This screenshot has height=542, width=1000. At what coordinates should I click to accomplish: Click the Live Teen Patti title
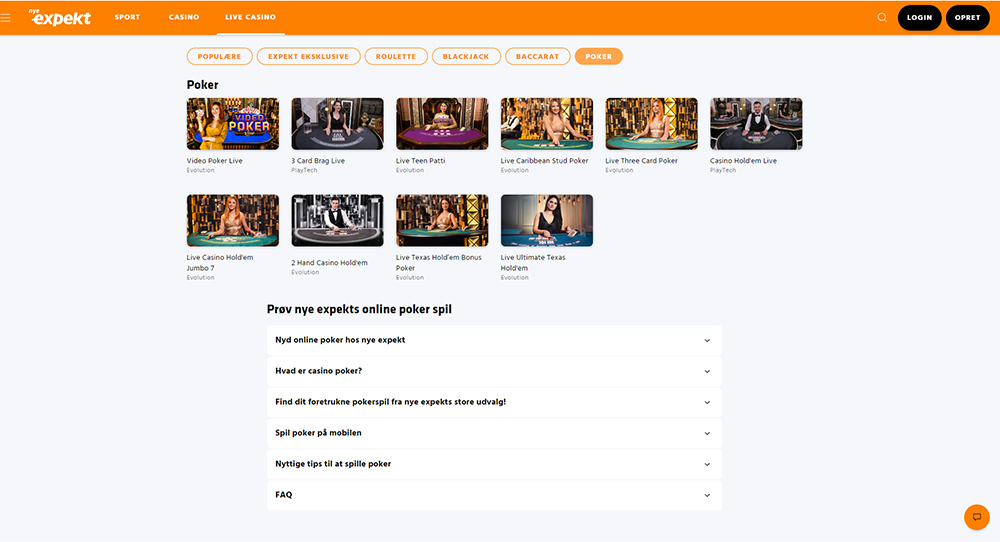pyautogui.click(x=420, y=161)
